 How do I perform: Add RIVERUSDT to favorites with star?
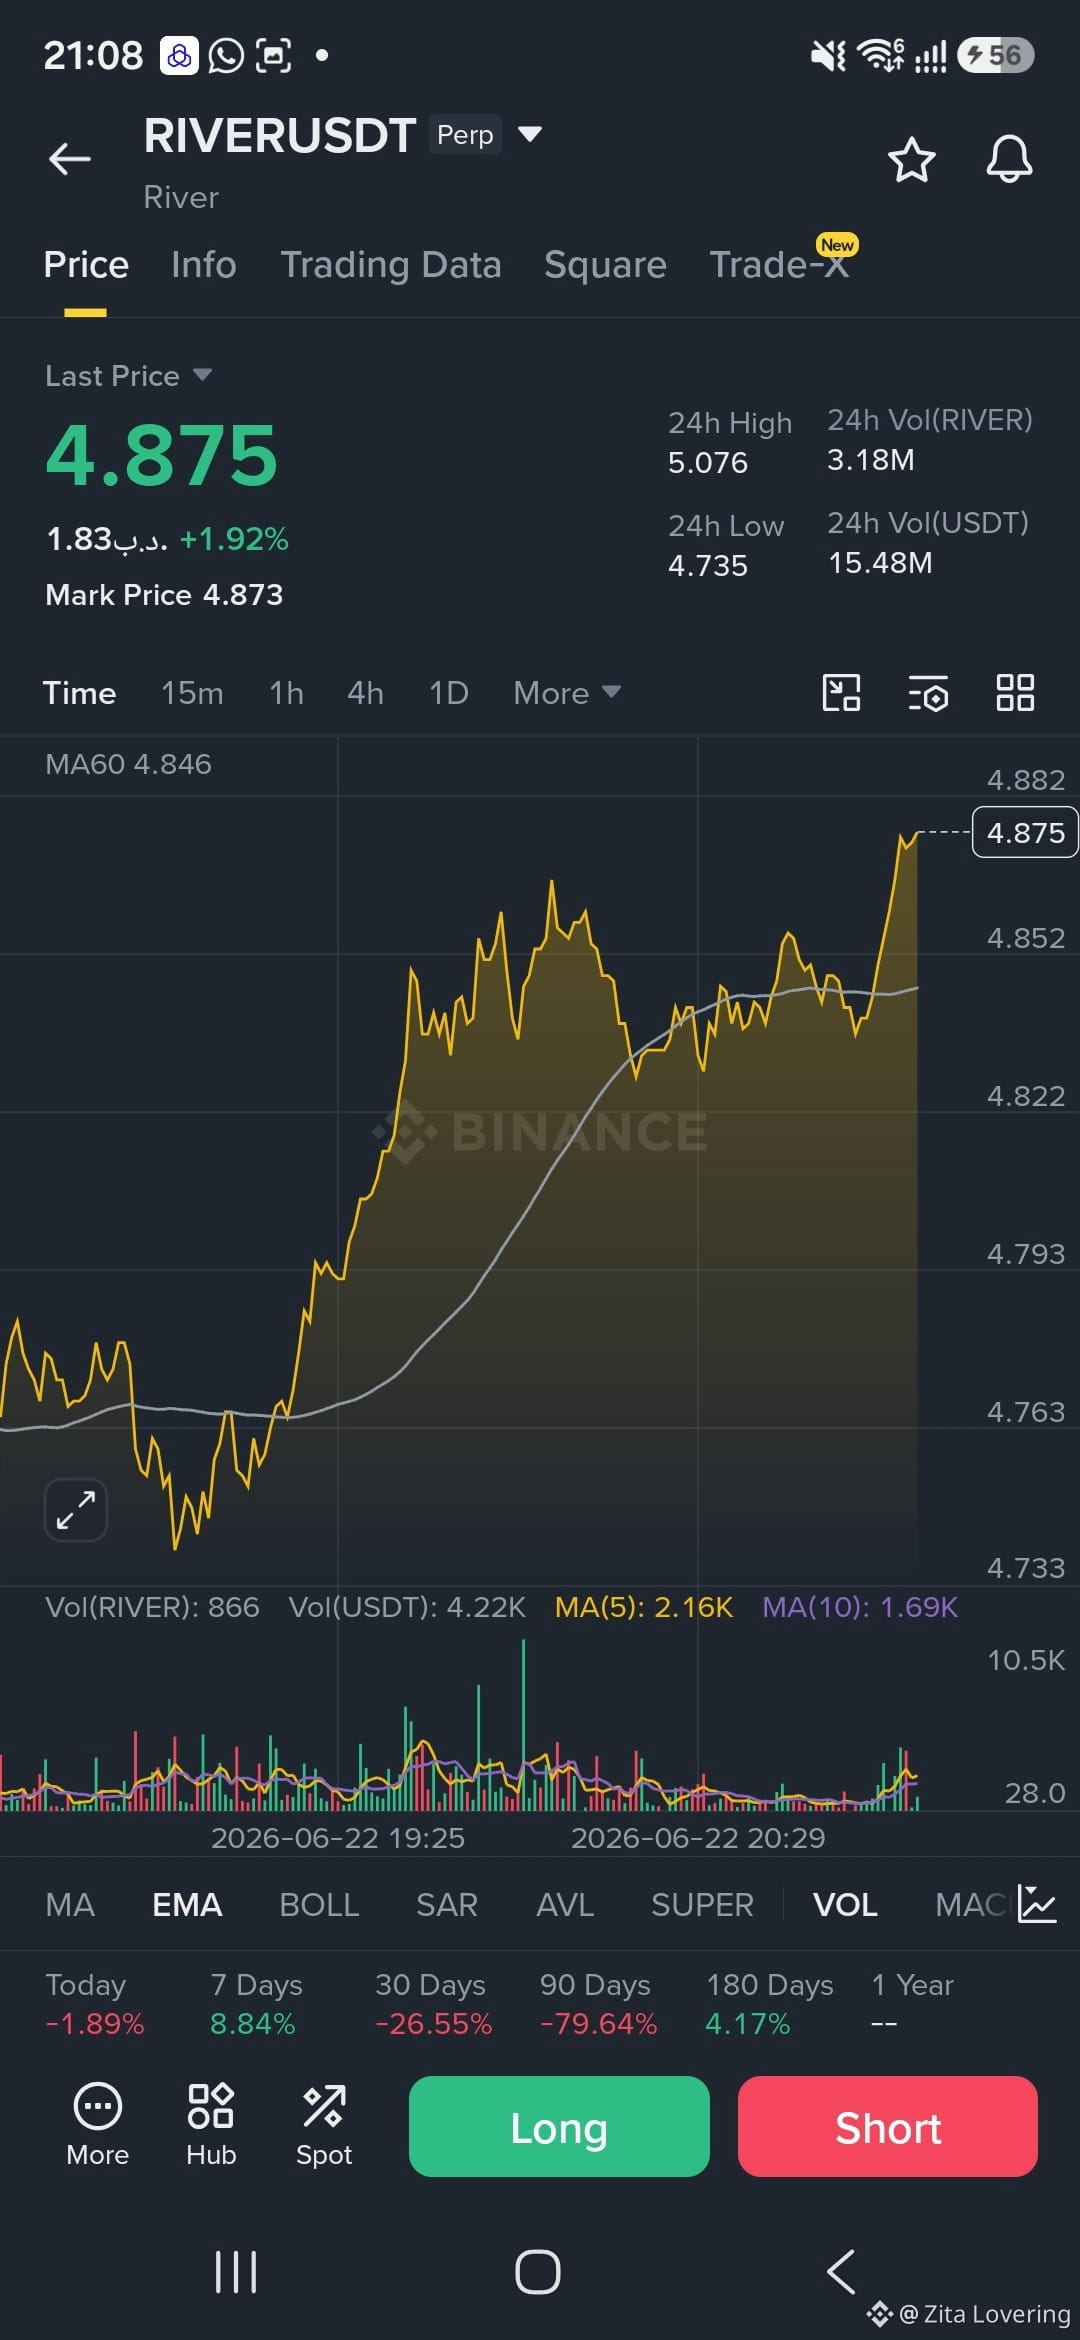tap(911, 160)
